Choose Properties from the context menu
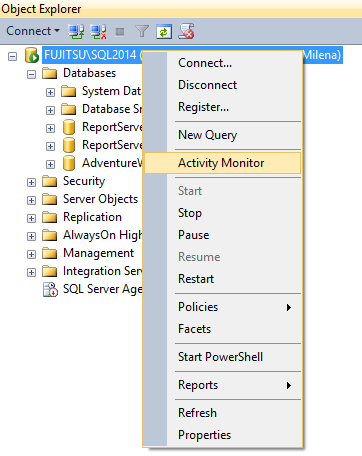362x456 pixels. pos(223,435)
